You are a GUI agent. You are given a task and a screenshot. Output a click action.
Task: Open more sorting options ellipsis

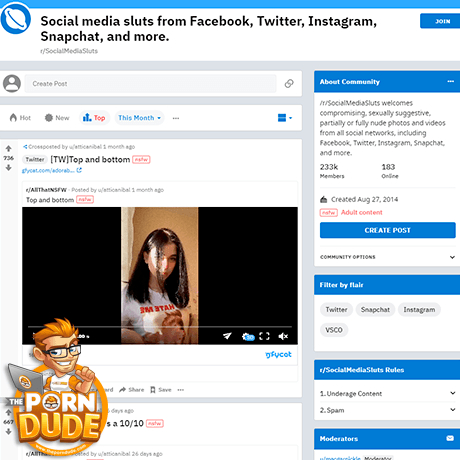176,118
